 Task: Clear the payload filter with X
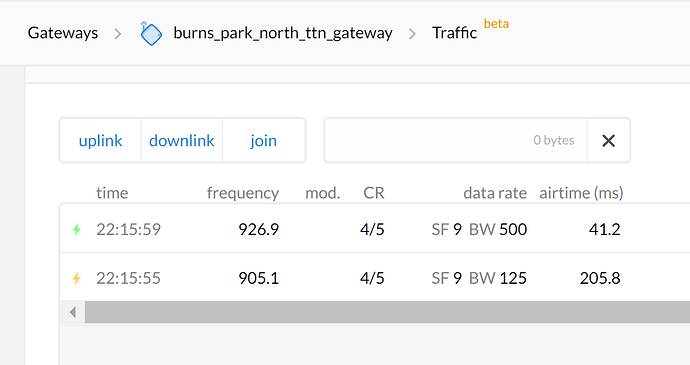tap(609, 140)
